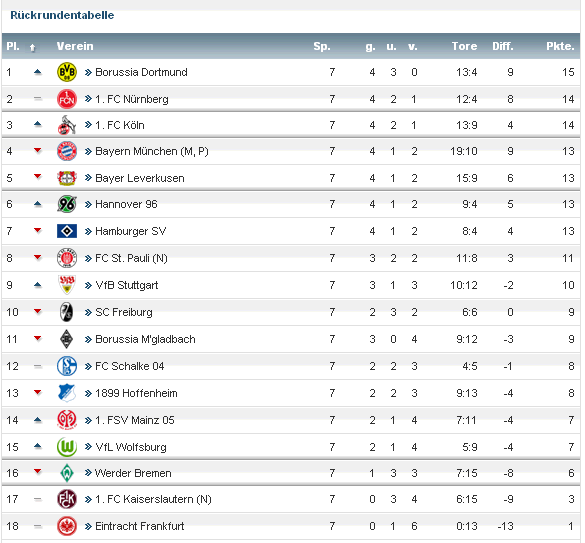This screenshot has height=543, width=585.
Task: Click the Eintracht Frankfurt eagle crest
Action: click(67, 526)
